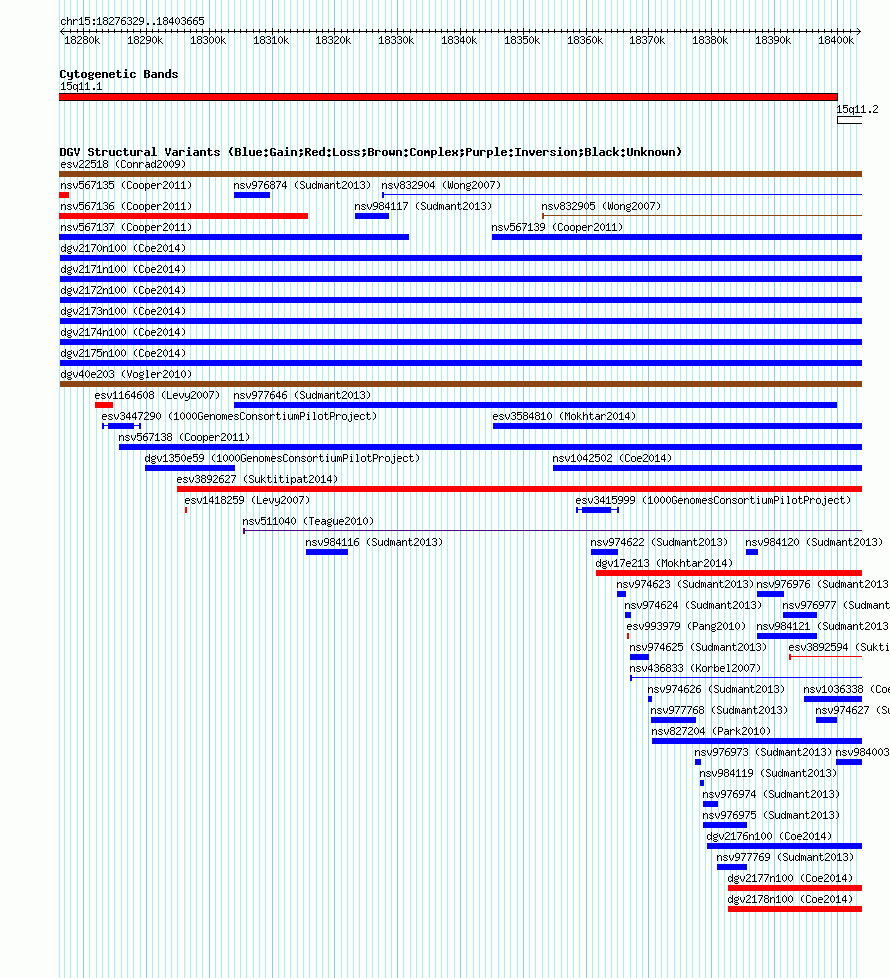Image resolution: width=890 pixels, height=978 pixels.
Task: Click nsv984120 (Sudmant2013) label
Action: [814, 542]
